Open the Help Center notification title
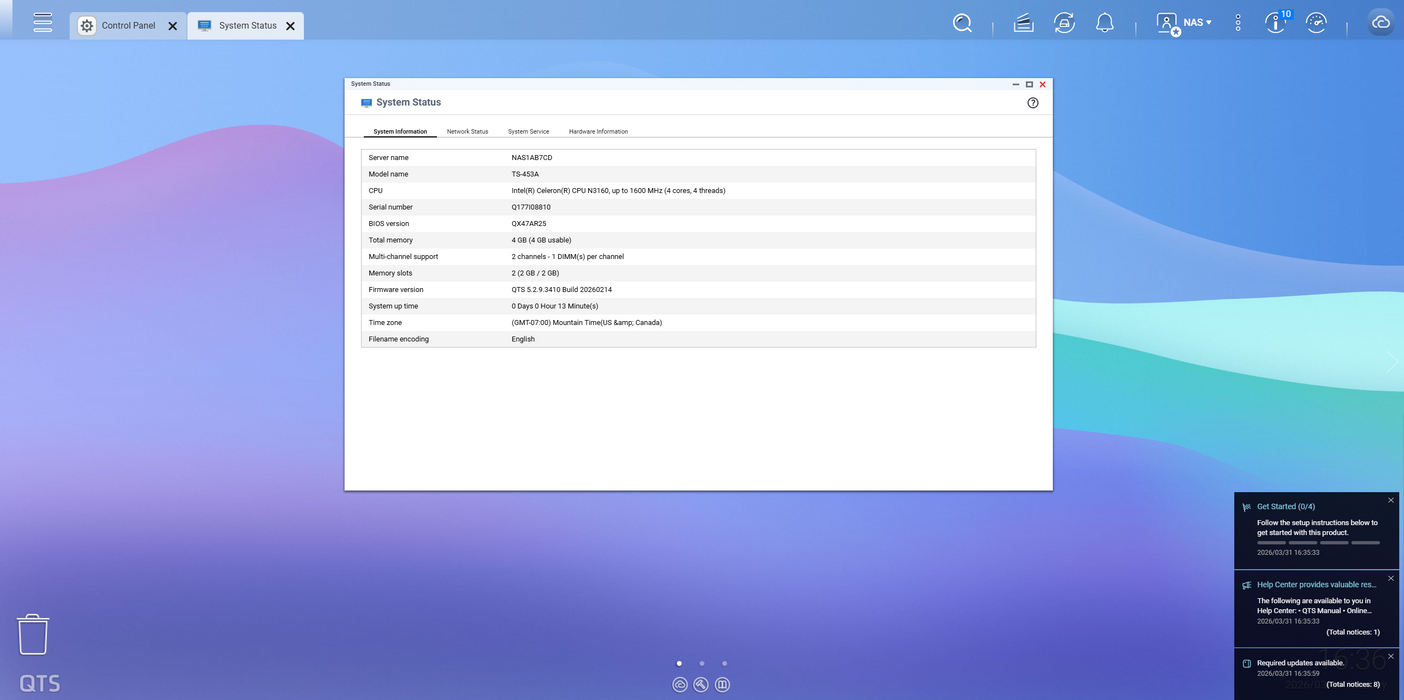The height and width of the screenshot is (700, 1404). pyautogui.click(x=1317, y=584)
